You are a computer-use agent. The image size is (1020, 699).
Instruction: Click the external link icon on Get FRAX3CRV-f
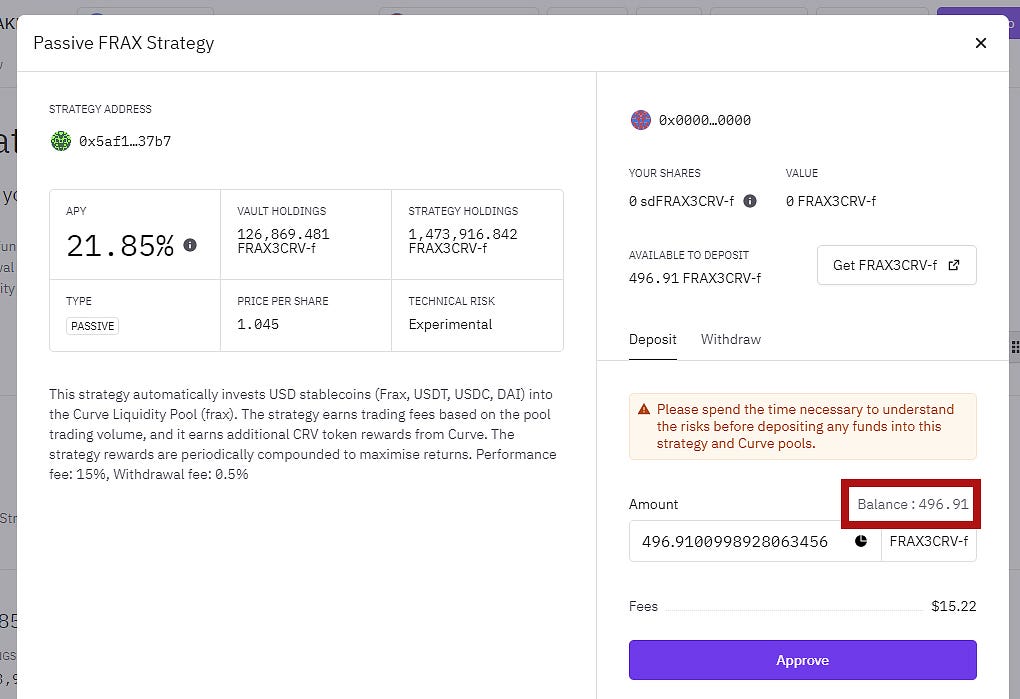pos(954,265)
